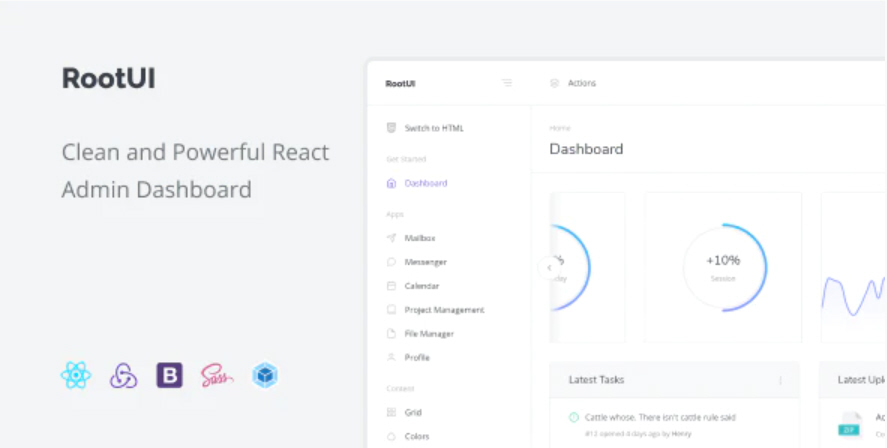Click the green clock icon on task
887x448 pixels.
coord(574,417)
